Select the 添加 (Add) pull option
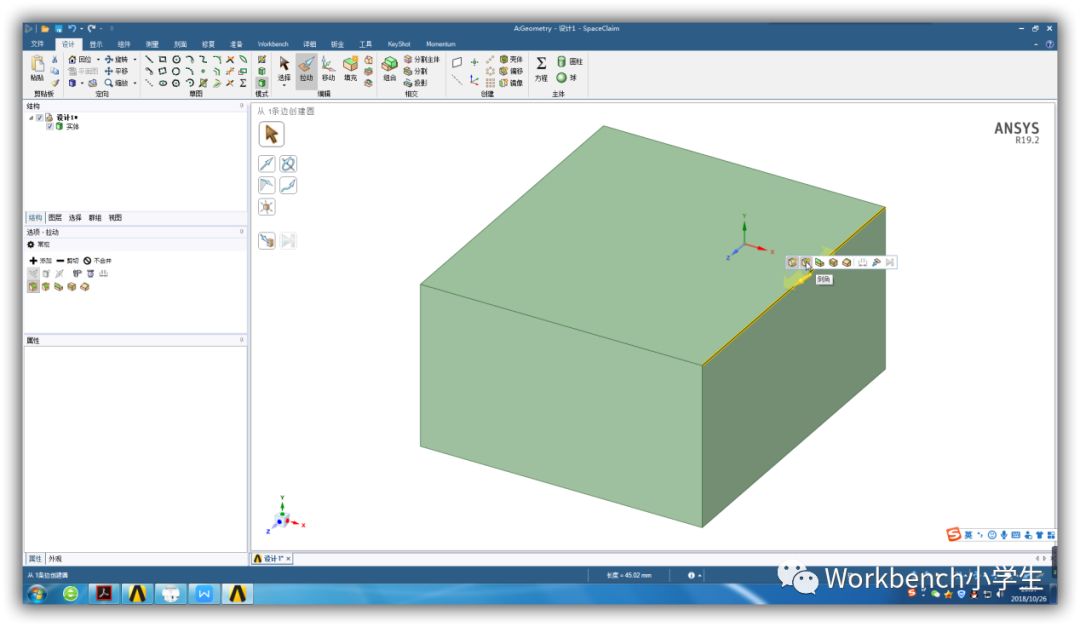This screenshot has width=1080, height=627. coord(41,260)
